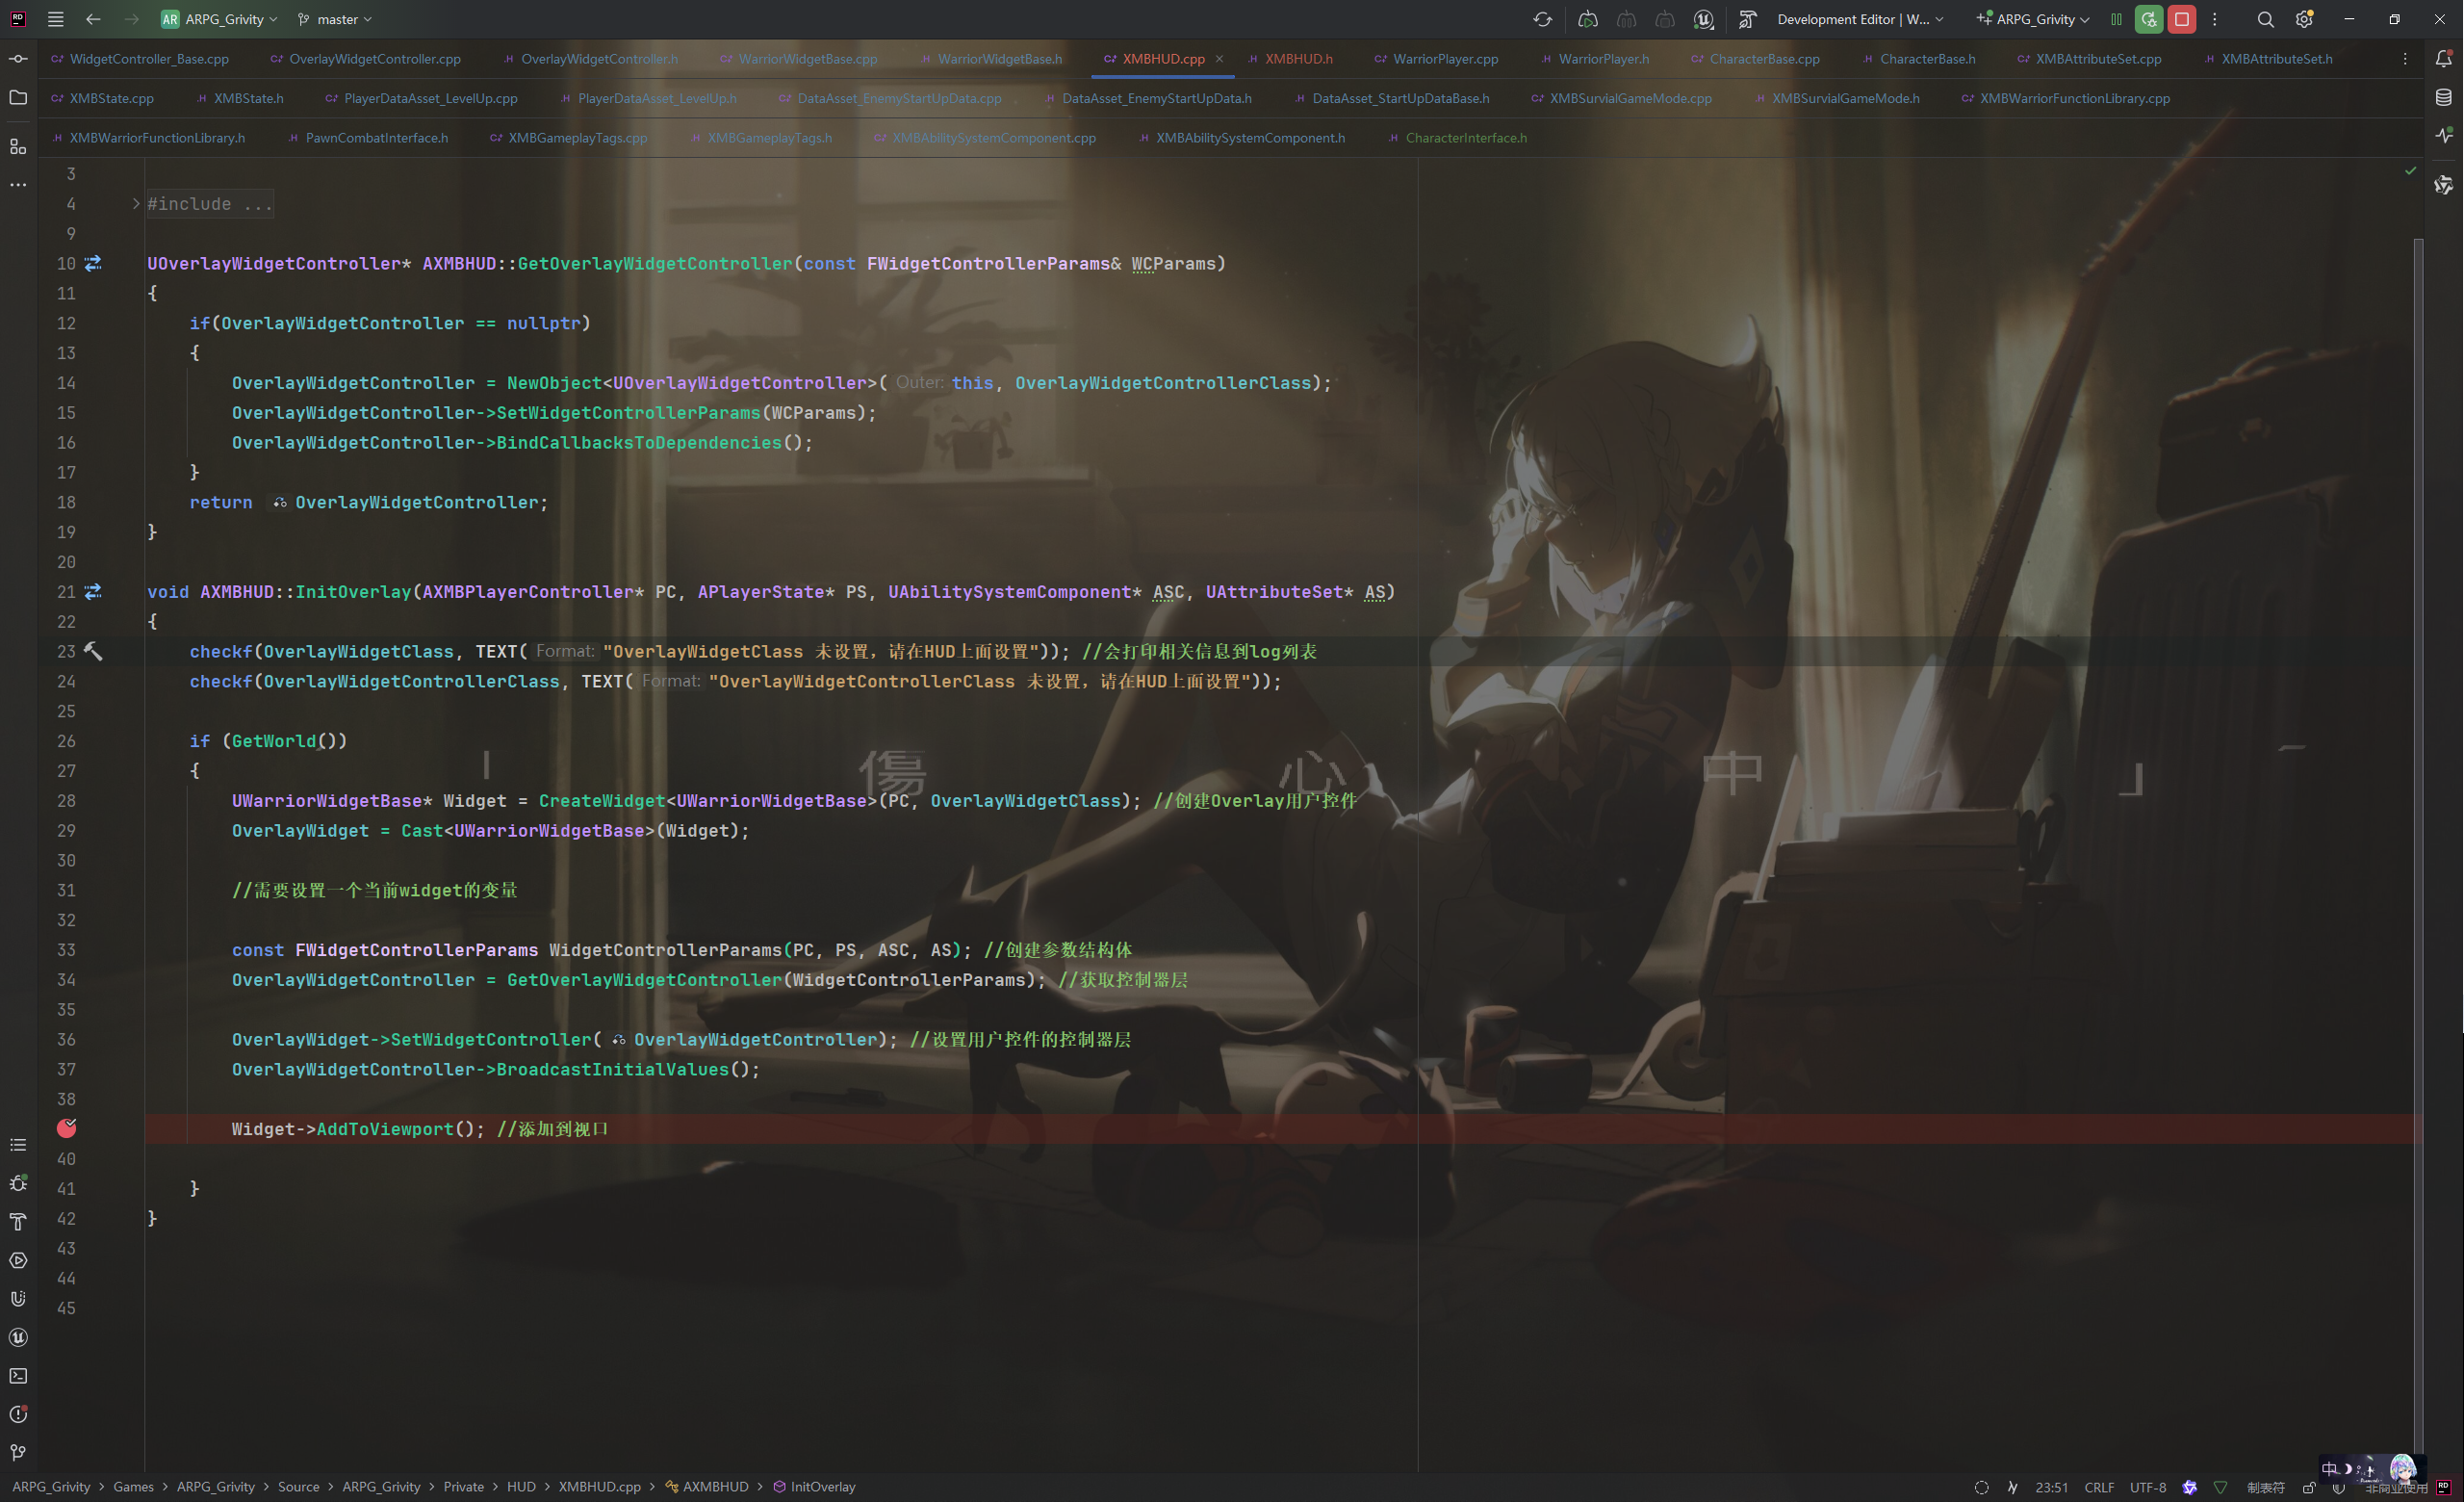The width and height of the screenshot is (2464, 1502).
Task: Click the refresh/sync icon in top toolbar
Action: 1543,19
